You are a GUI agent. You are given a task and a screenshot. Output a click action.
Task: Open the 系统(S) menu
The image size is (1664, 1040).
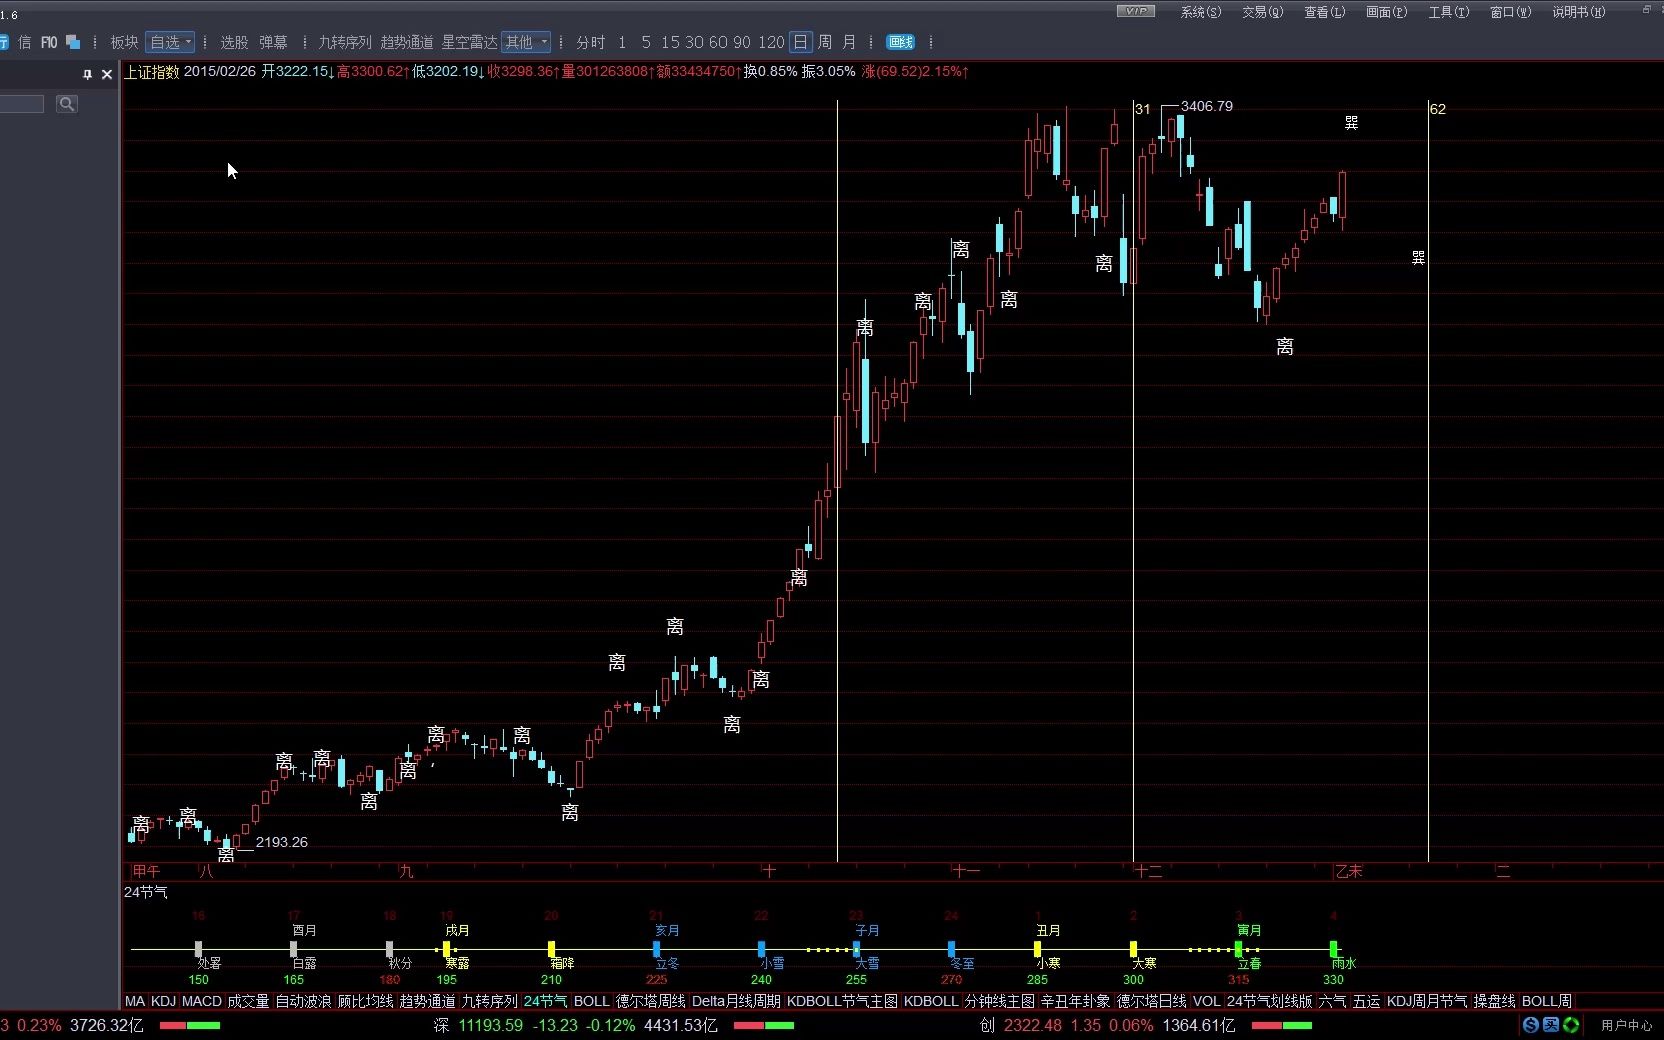pos(1200,12)
